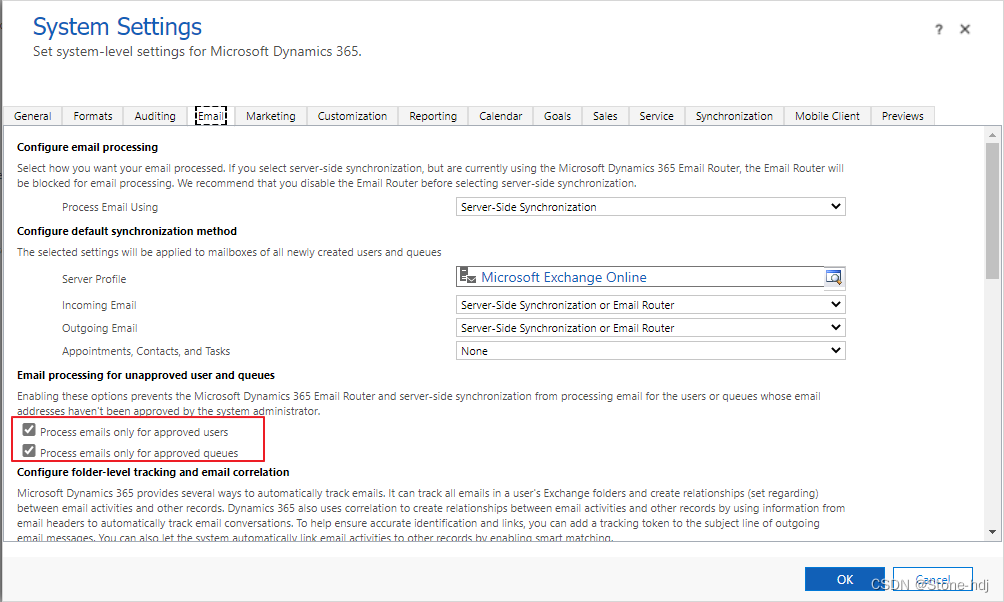This screenshot has width=1004, height=602.
Task: Click the help question mark icon
Action: [x=939, y=29]
